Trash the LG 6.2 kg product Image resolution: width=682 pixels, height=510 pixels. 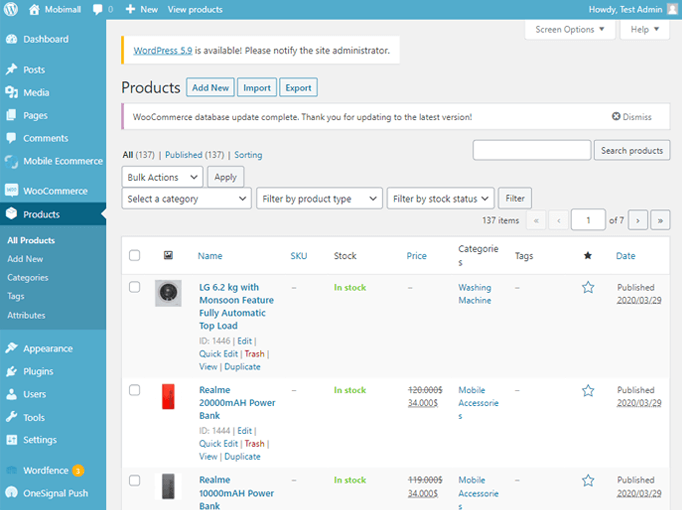point(254,354)
